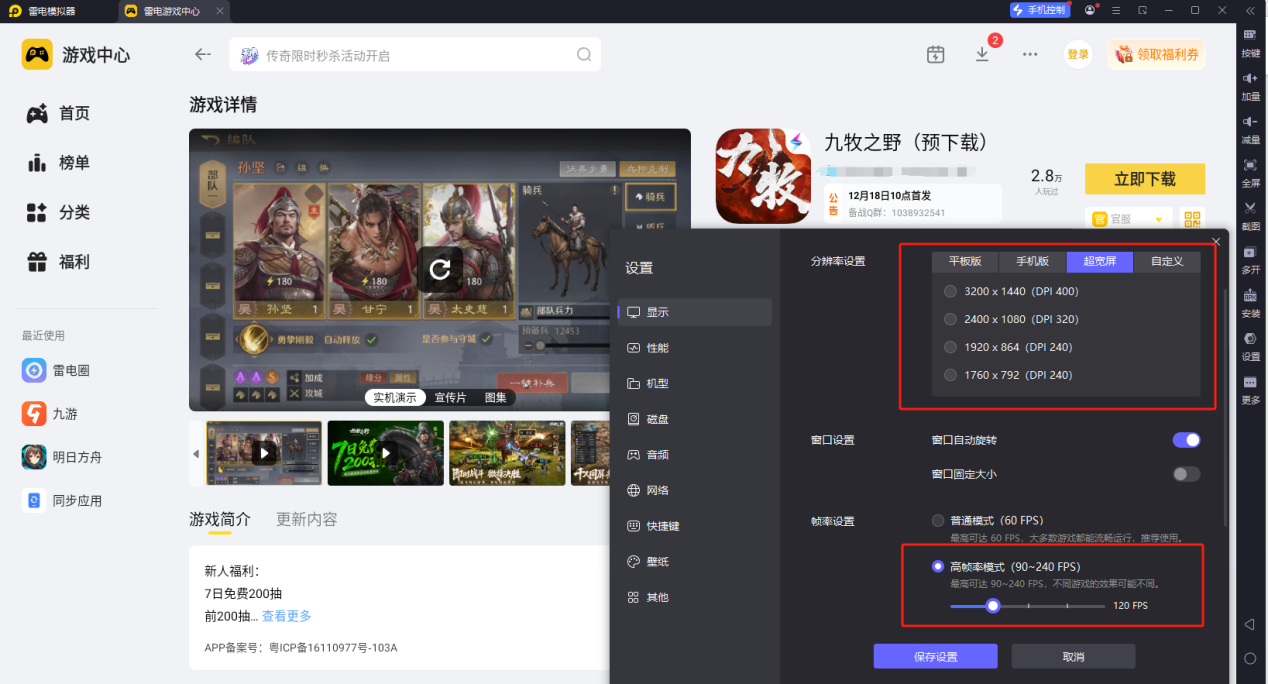Click the 取消 button in settings
The width and height of the screenshot is (1268, 684).
1073,656
